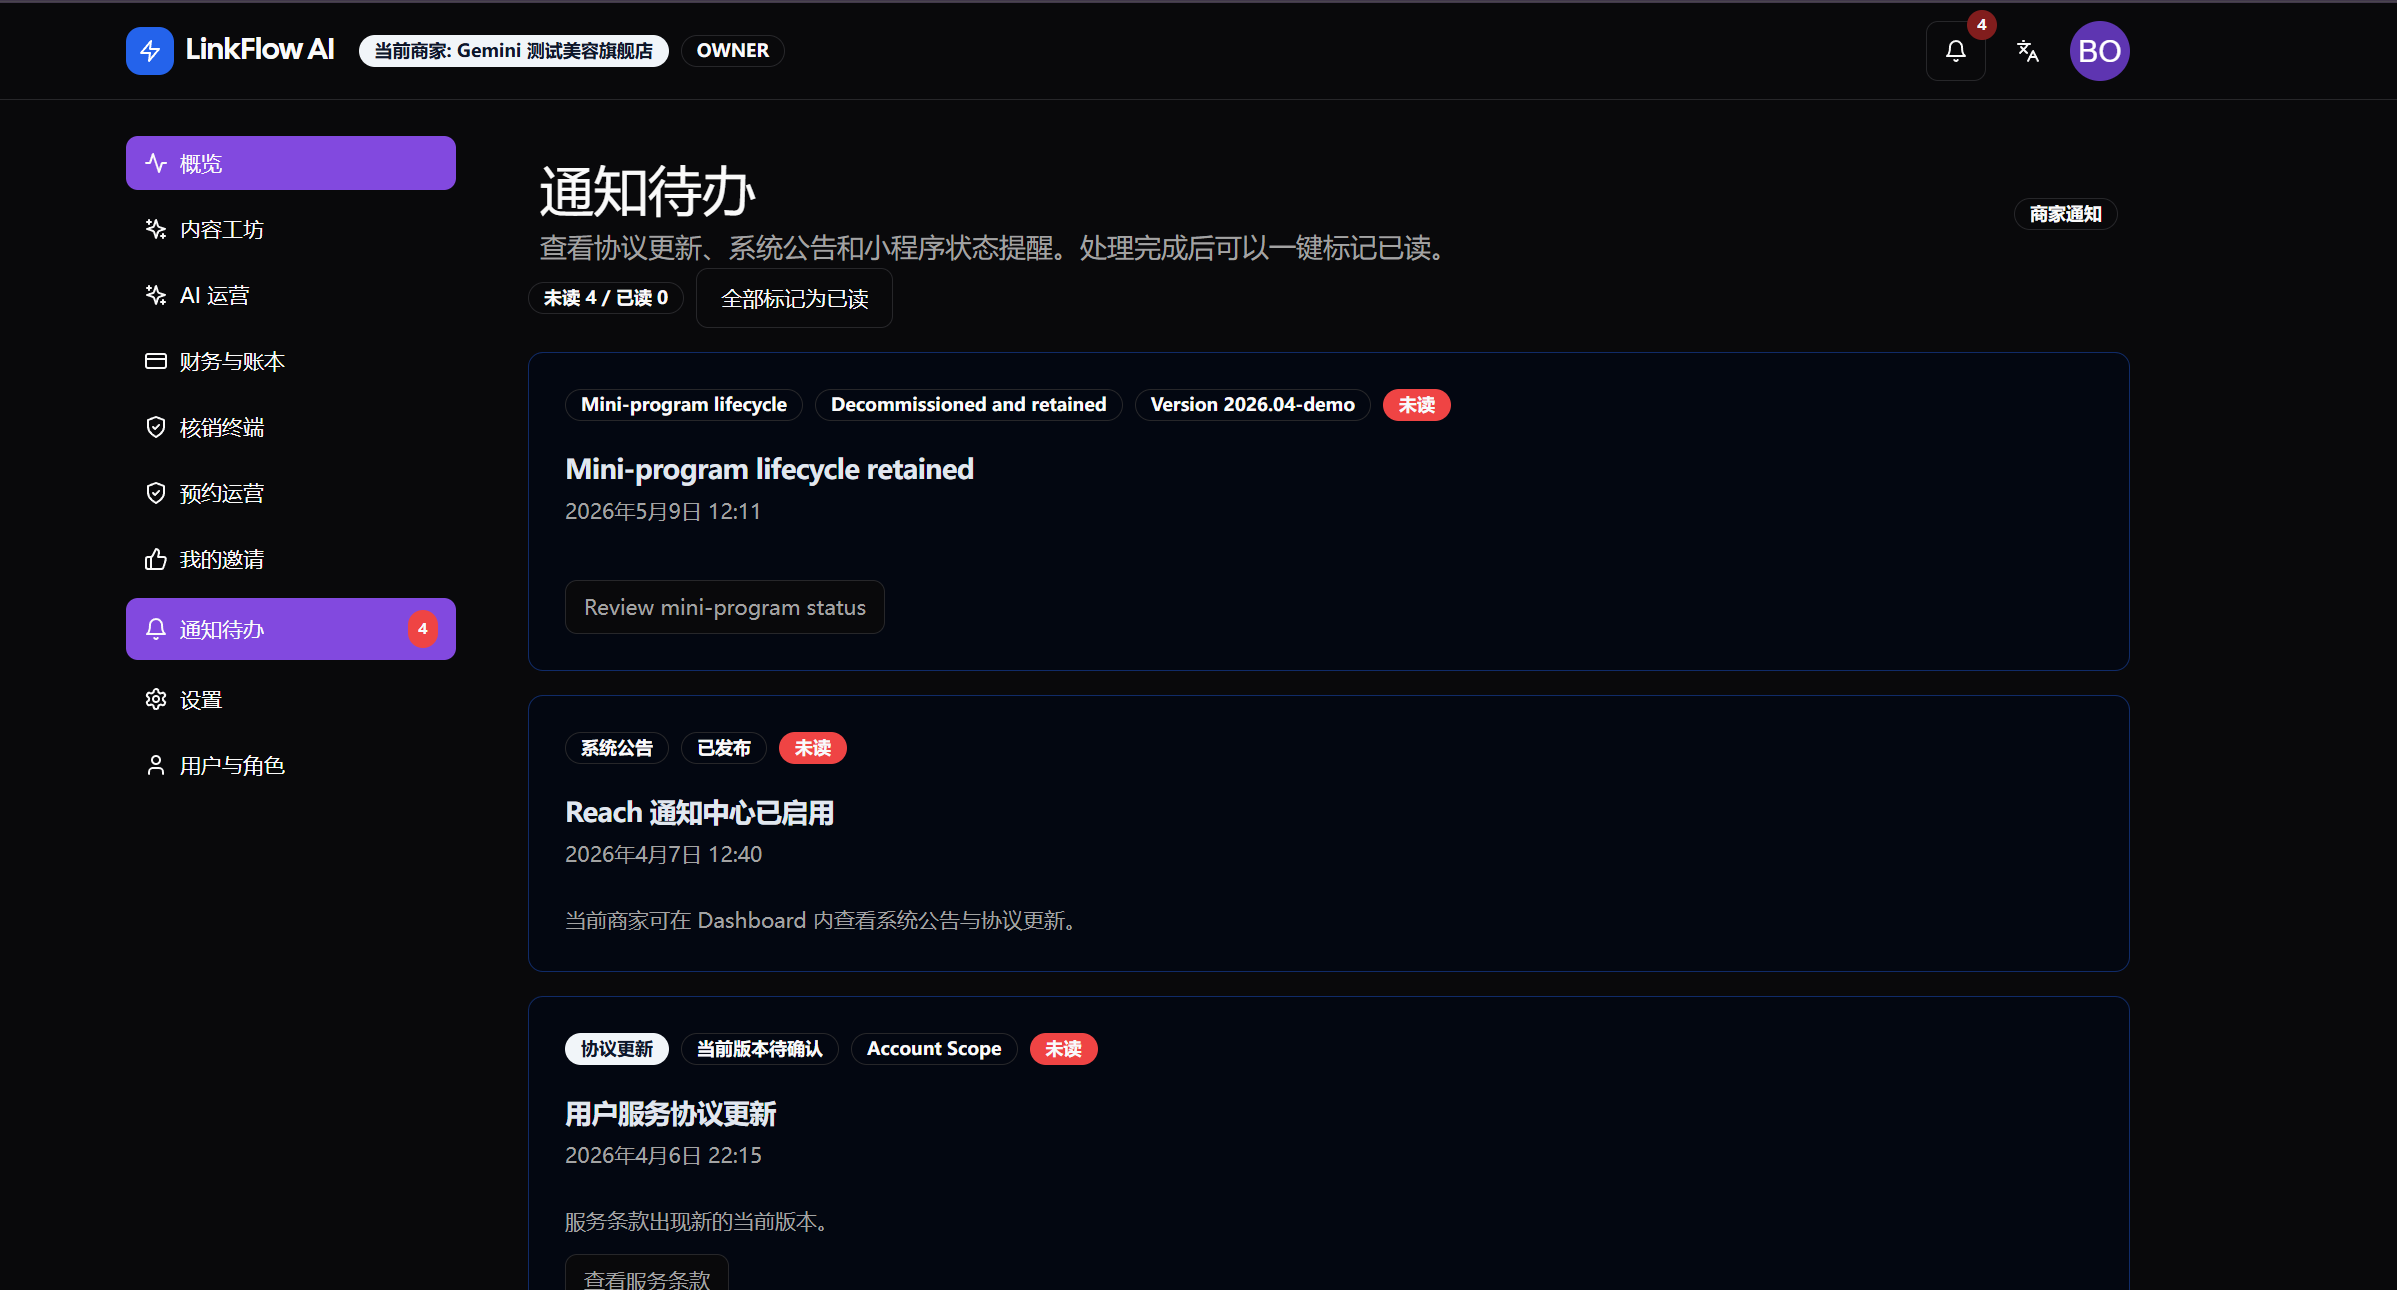Select the 概览 activity icon

point(156,163)
